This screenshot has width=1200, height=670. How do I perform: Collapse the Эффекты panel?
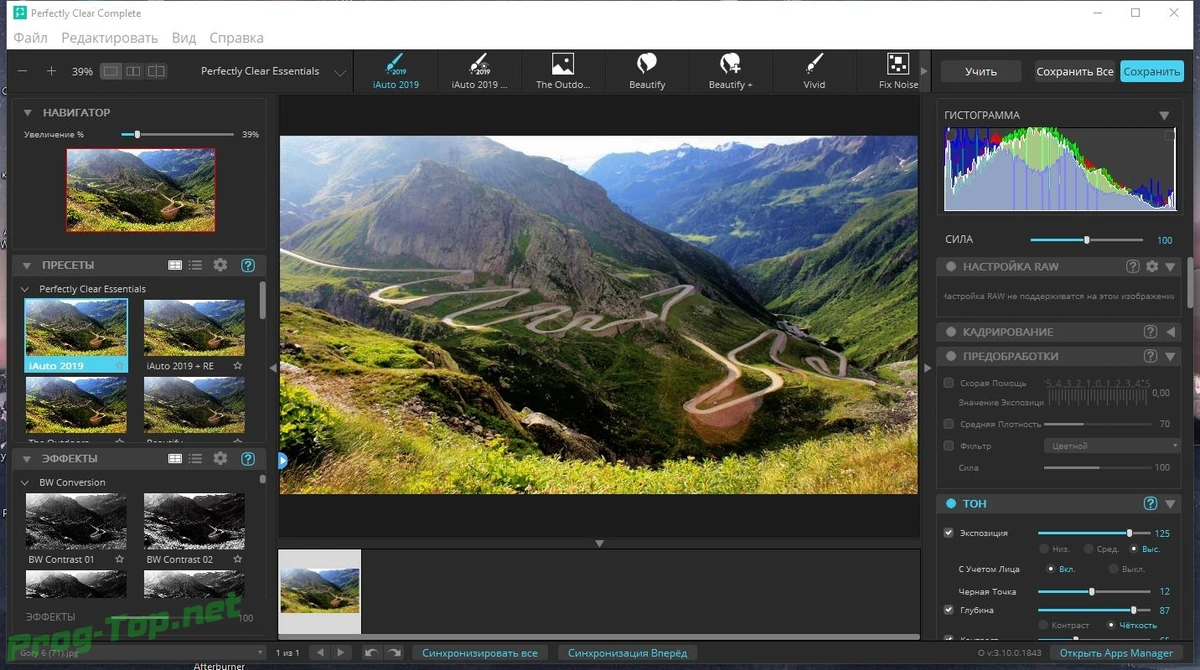[x=28, y=458]
